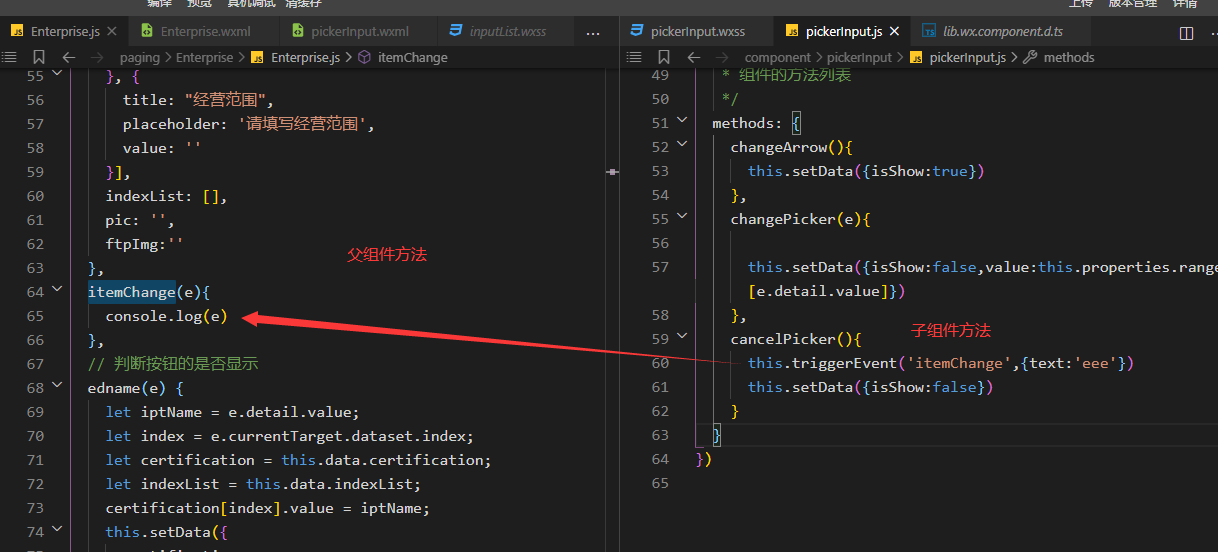
Task: Click 'Enterprise.js' breadcrumb file entry
Action: (x=296, y=57)
